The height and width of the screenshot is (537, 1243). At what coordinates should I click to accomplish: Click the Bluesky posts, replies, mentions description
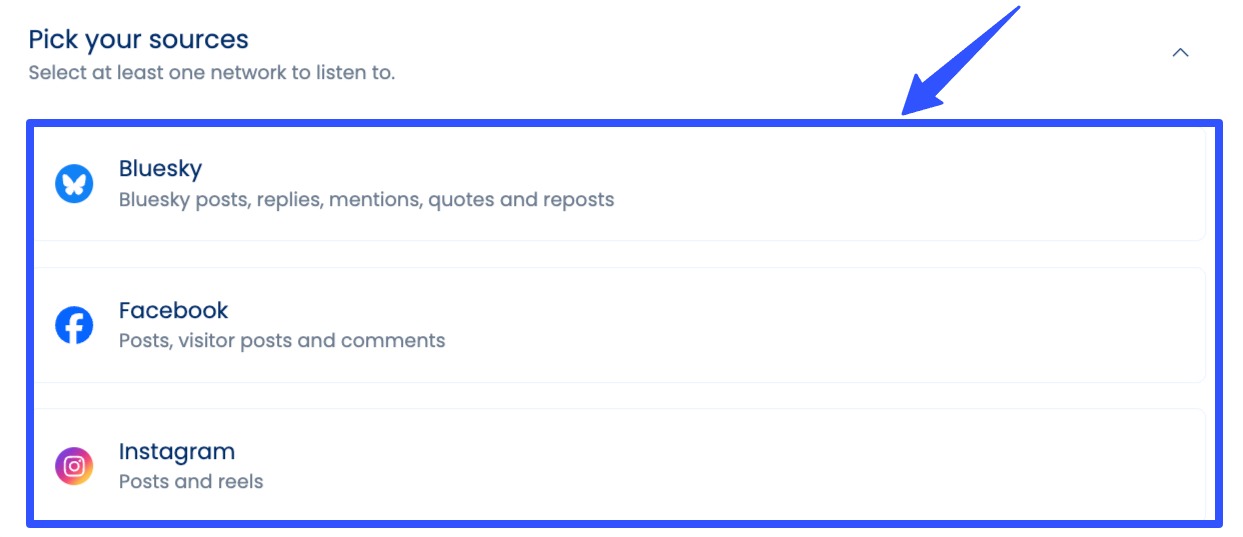click(366, 199)
